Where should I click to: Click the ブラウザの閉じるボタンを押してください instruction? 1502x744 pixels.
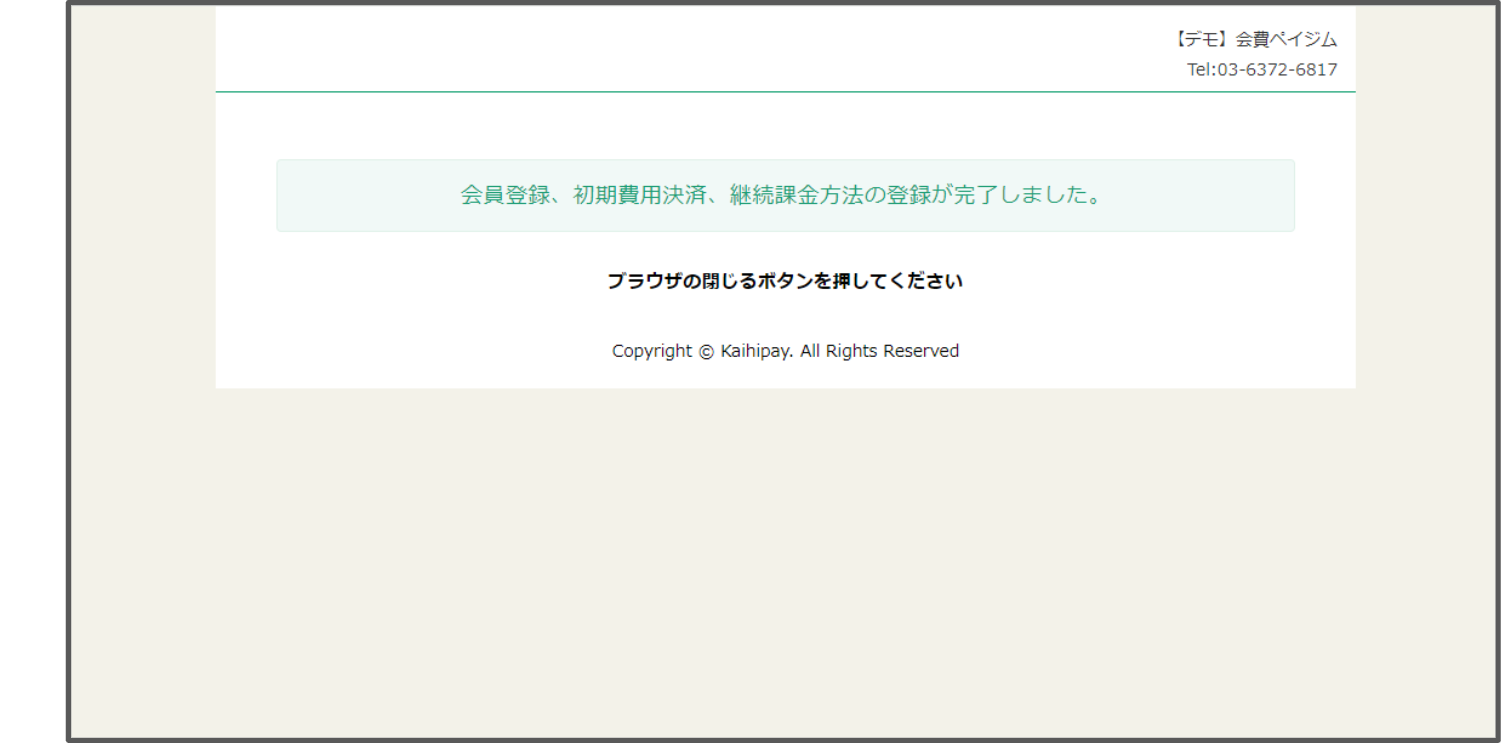pyautogui.click(x=784, y=281)
